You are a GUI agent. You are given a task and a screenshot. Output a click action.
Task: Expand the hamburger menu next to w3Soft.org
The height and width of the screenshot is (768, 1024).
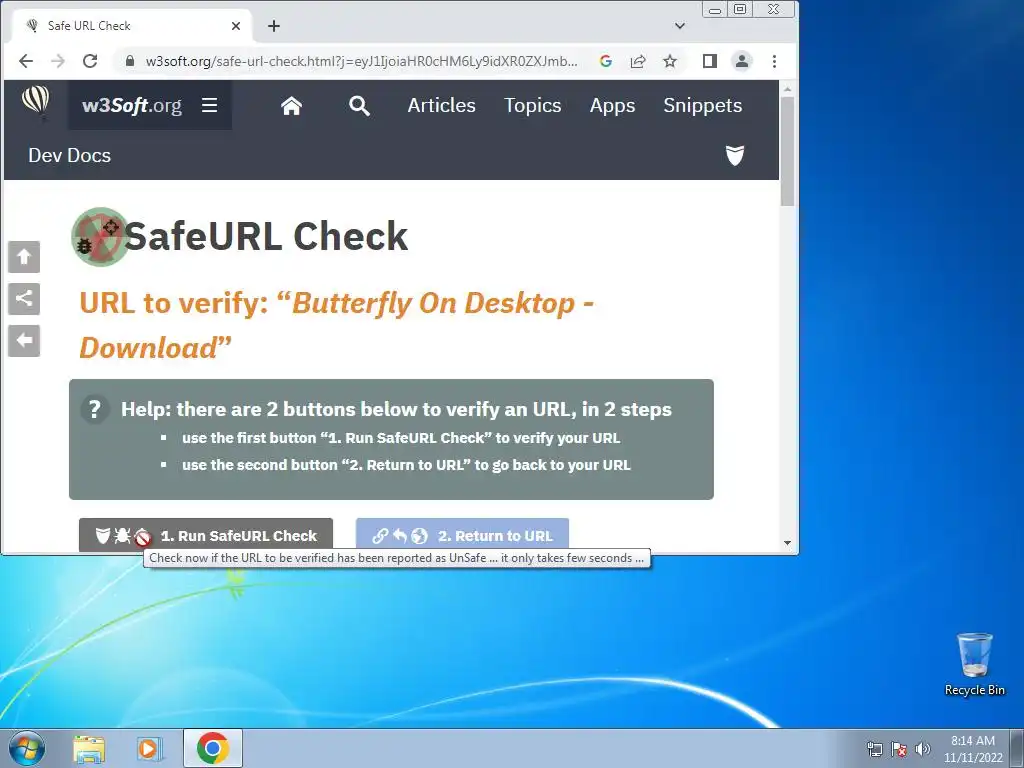click(209, 105)
